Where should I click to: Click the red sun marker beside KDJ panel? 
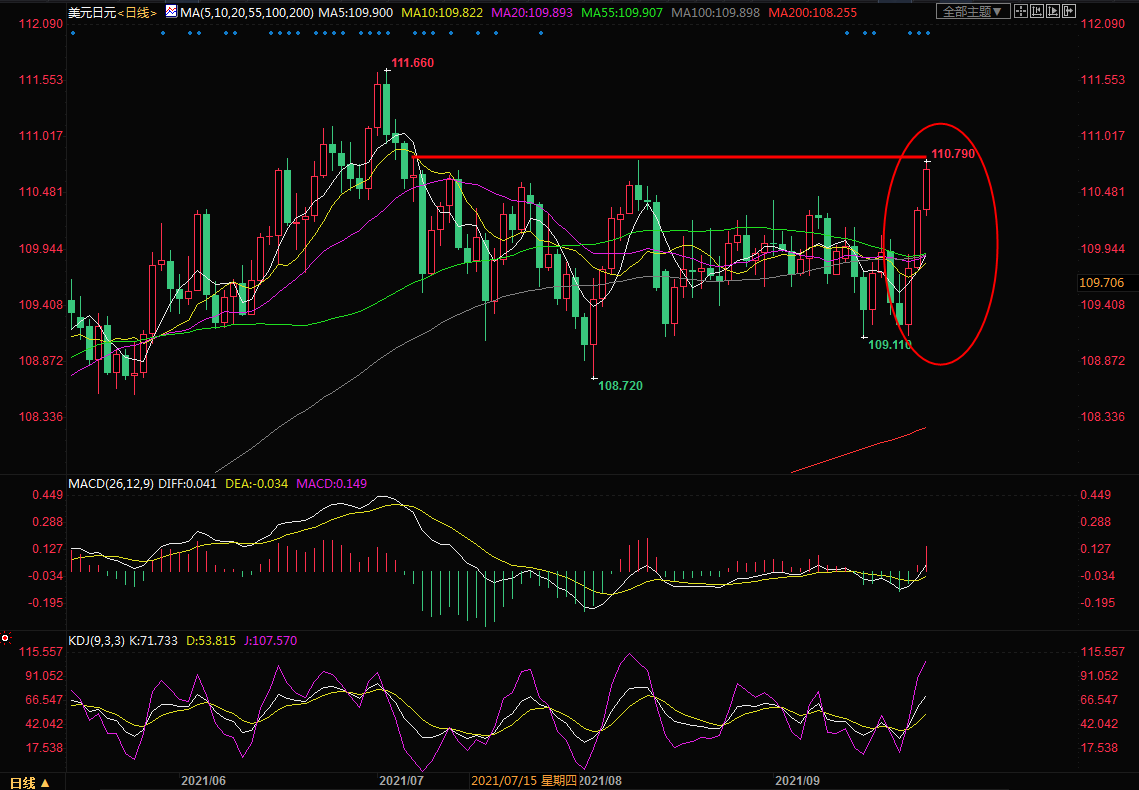[x=5, y=637]
